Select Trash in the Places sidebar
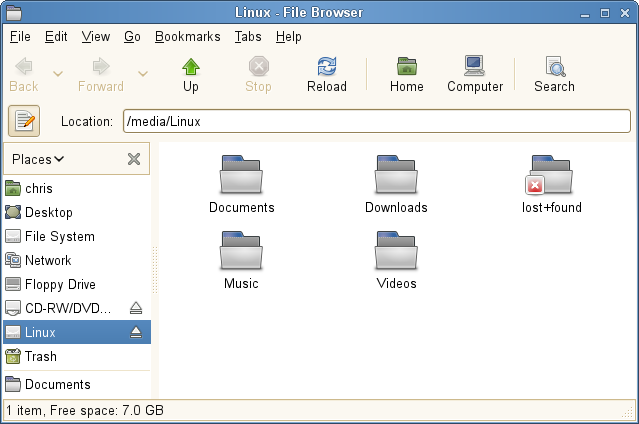The height and width of the screenshot is (424, 639). [x=77, y=356]
